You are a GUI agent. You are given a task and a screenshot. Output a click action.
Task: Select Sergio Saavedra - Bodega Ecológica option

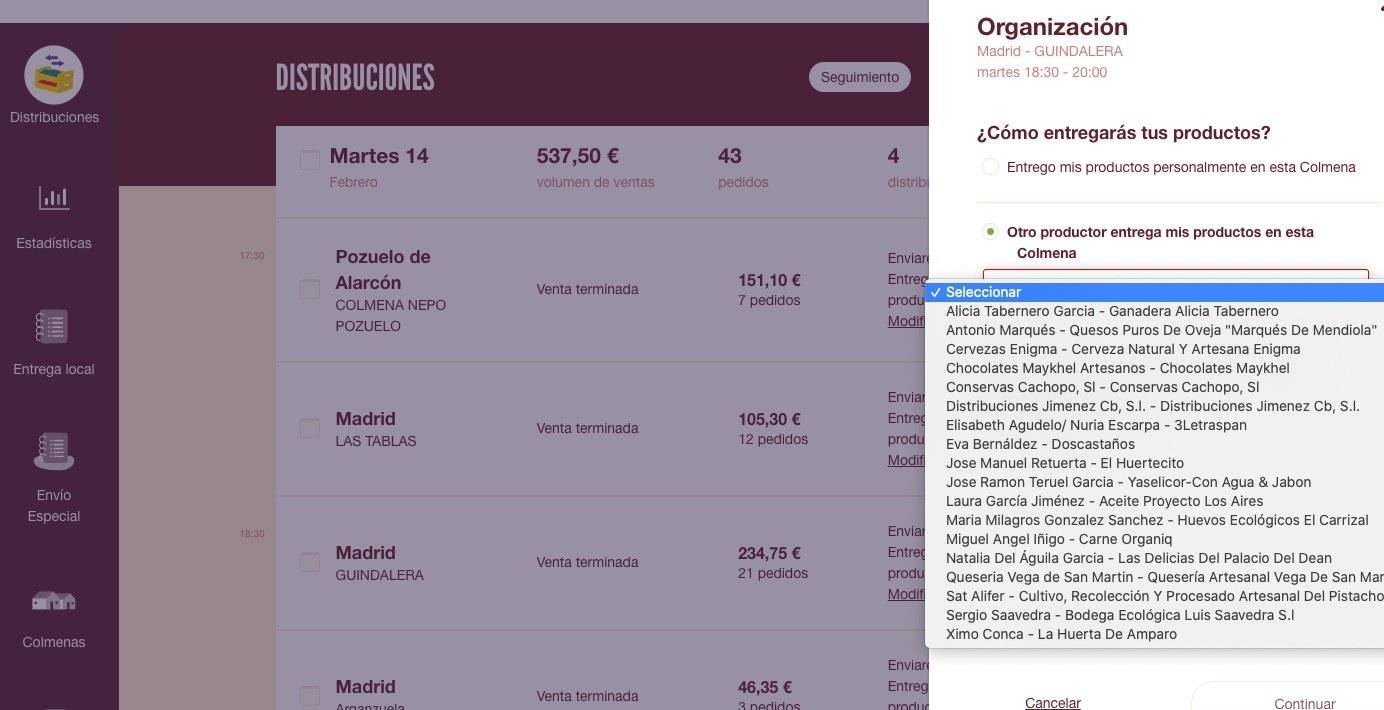[x=1155, y=615]
